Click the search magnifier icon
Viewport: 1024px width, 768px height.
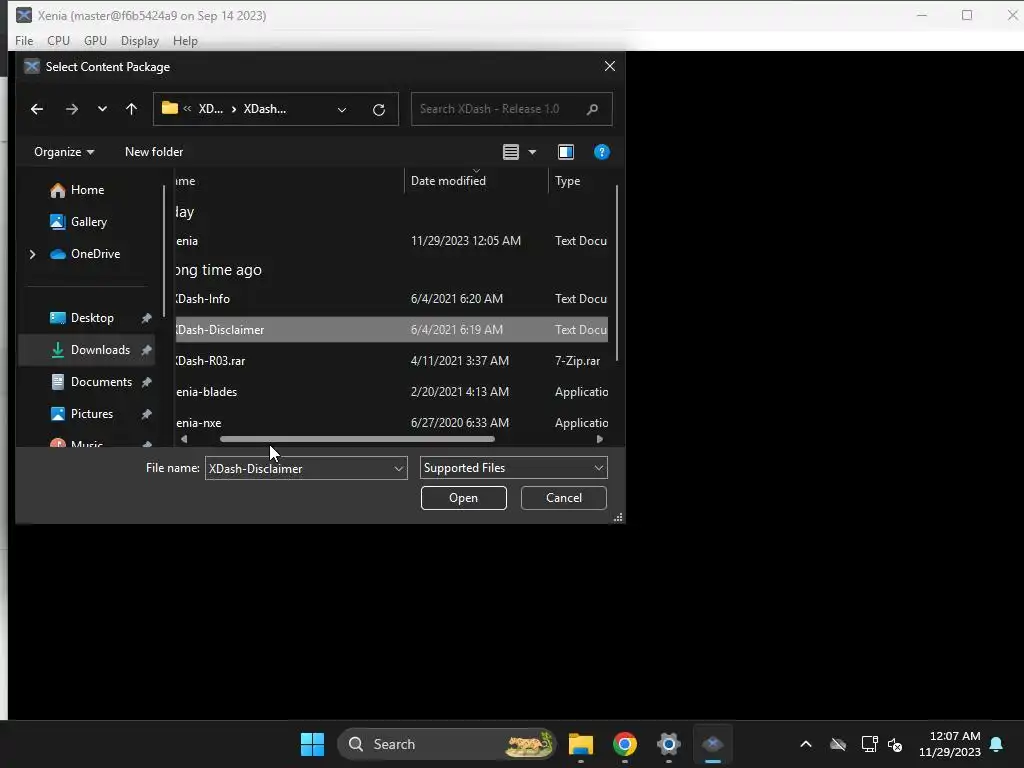pyautogui.click(x=592, y=109)
